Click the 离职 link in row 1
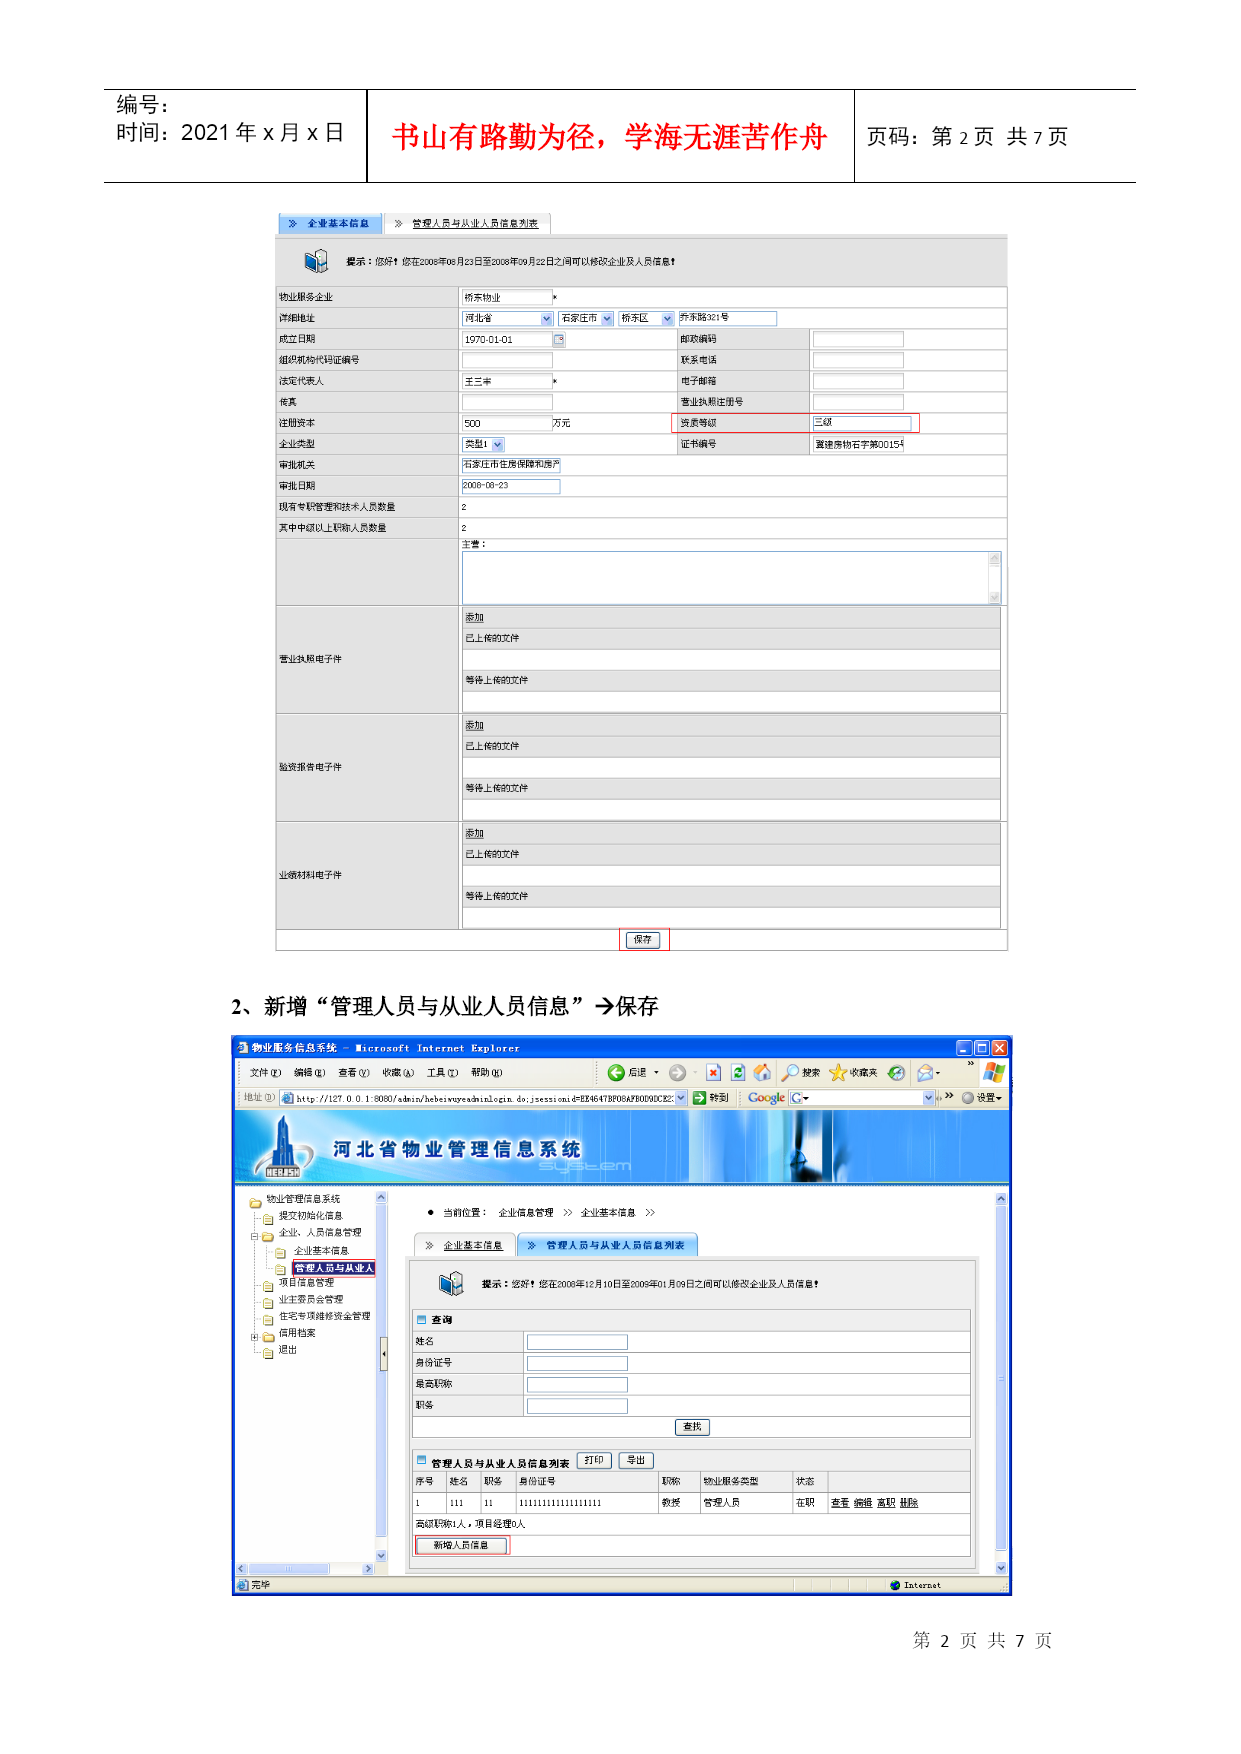Screen dimensions: 1241x1754 886,1503
